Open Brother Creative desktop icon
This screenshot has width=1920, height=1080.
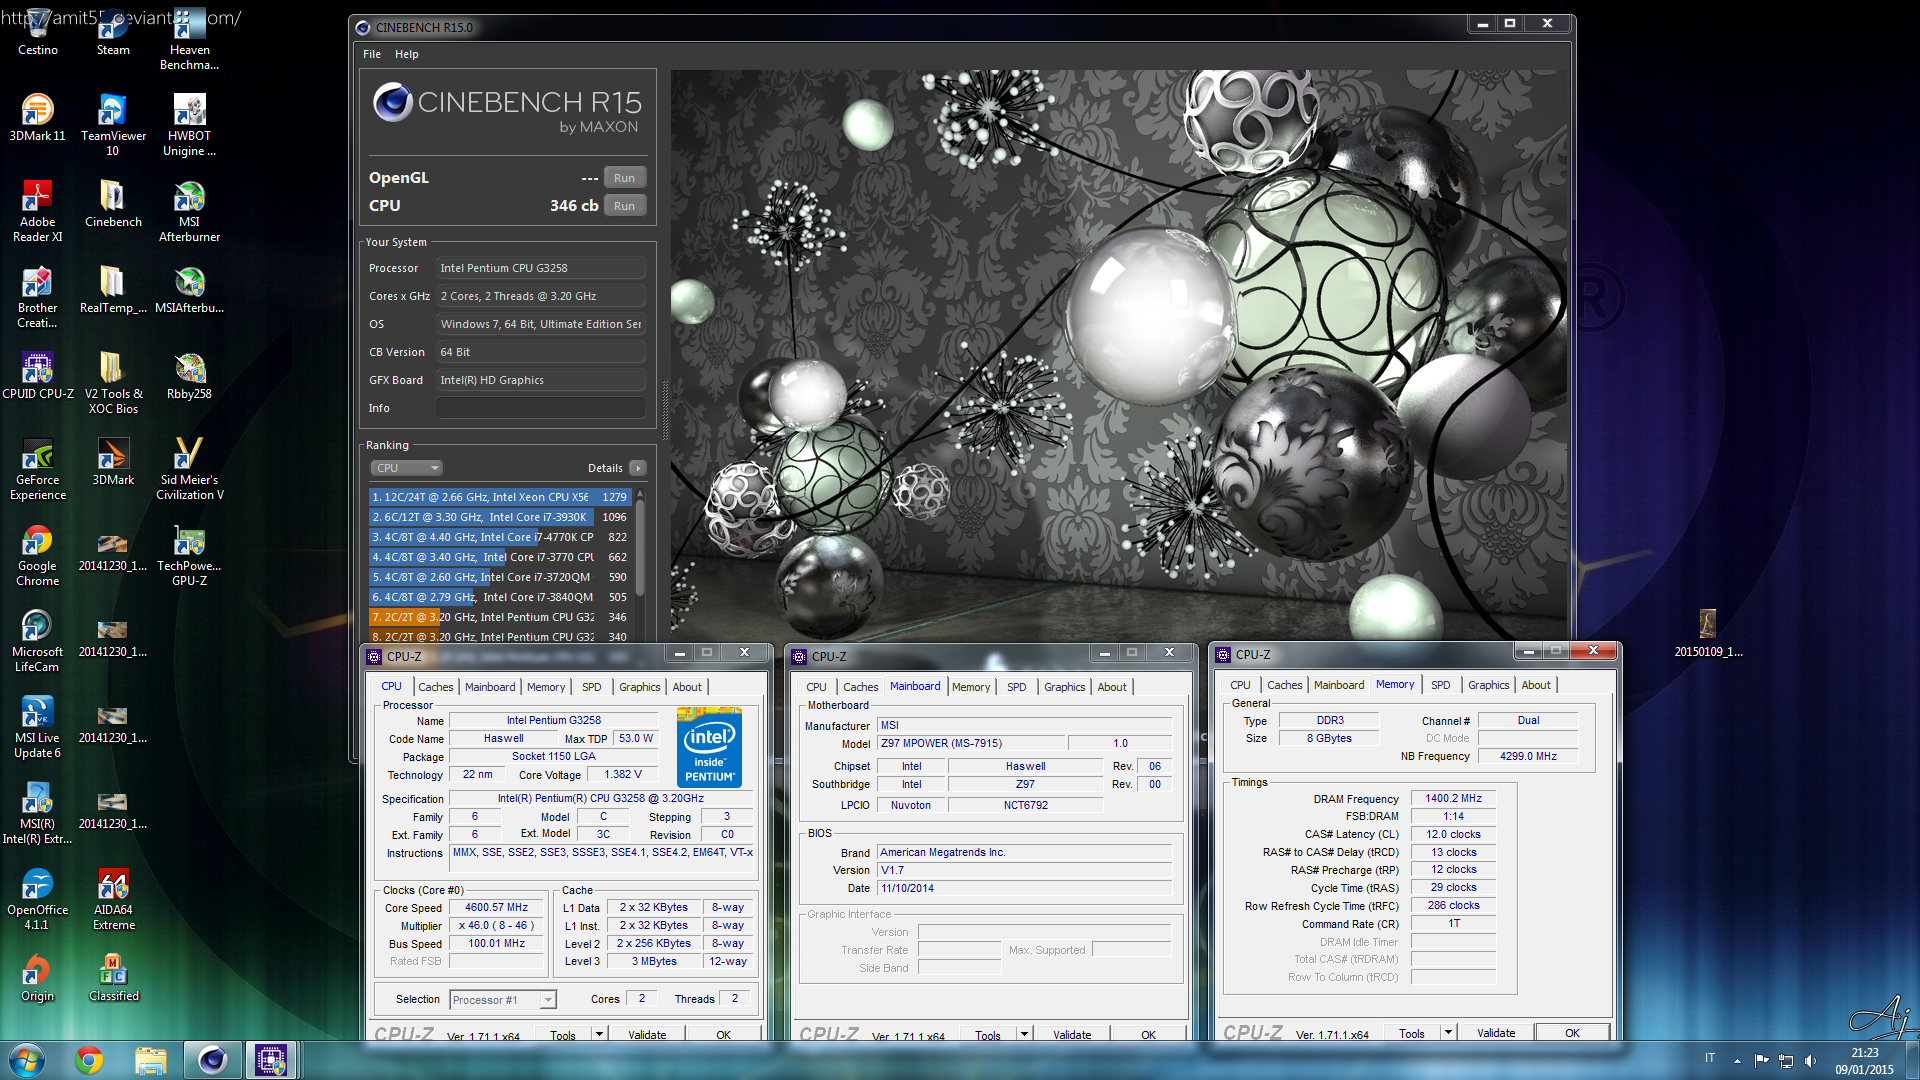pyautogui.click(x=37, y=296)
